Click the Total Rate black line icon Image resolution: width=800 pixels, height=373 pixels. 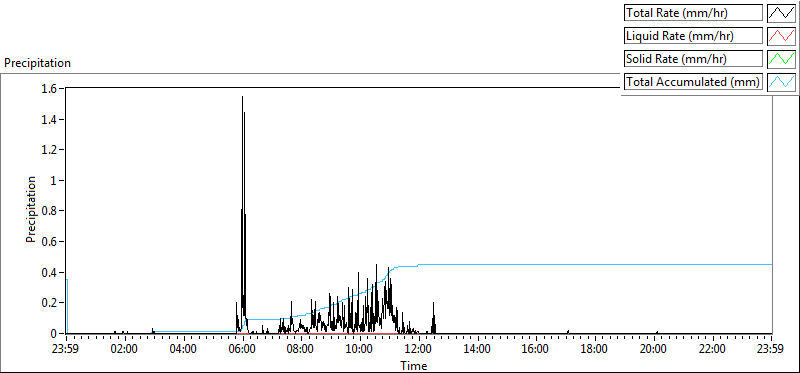coord(781,13)
